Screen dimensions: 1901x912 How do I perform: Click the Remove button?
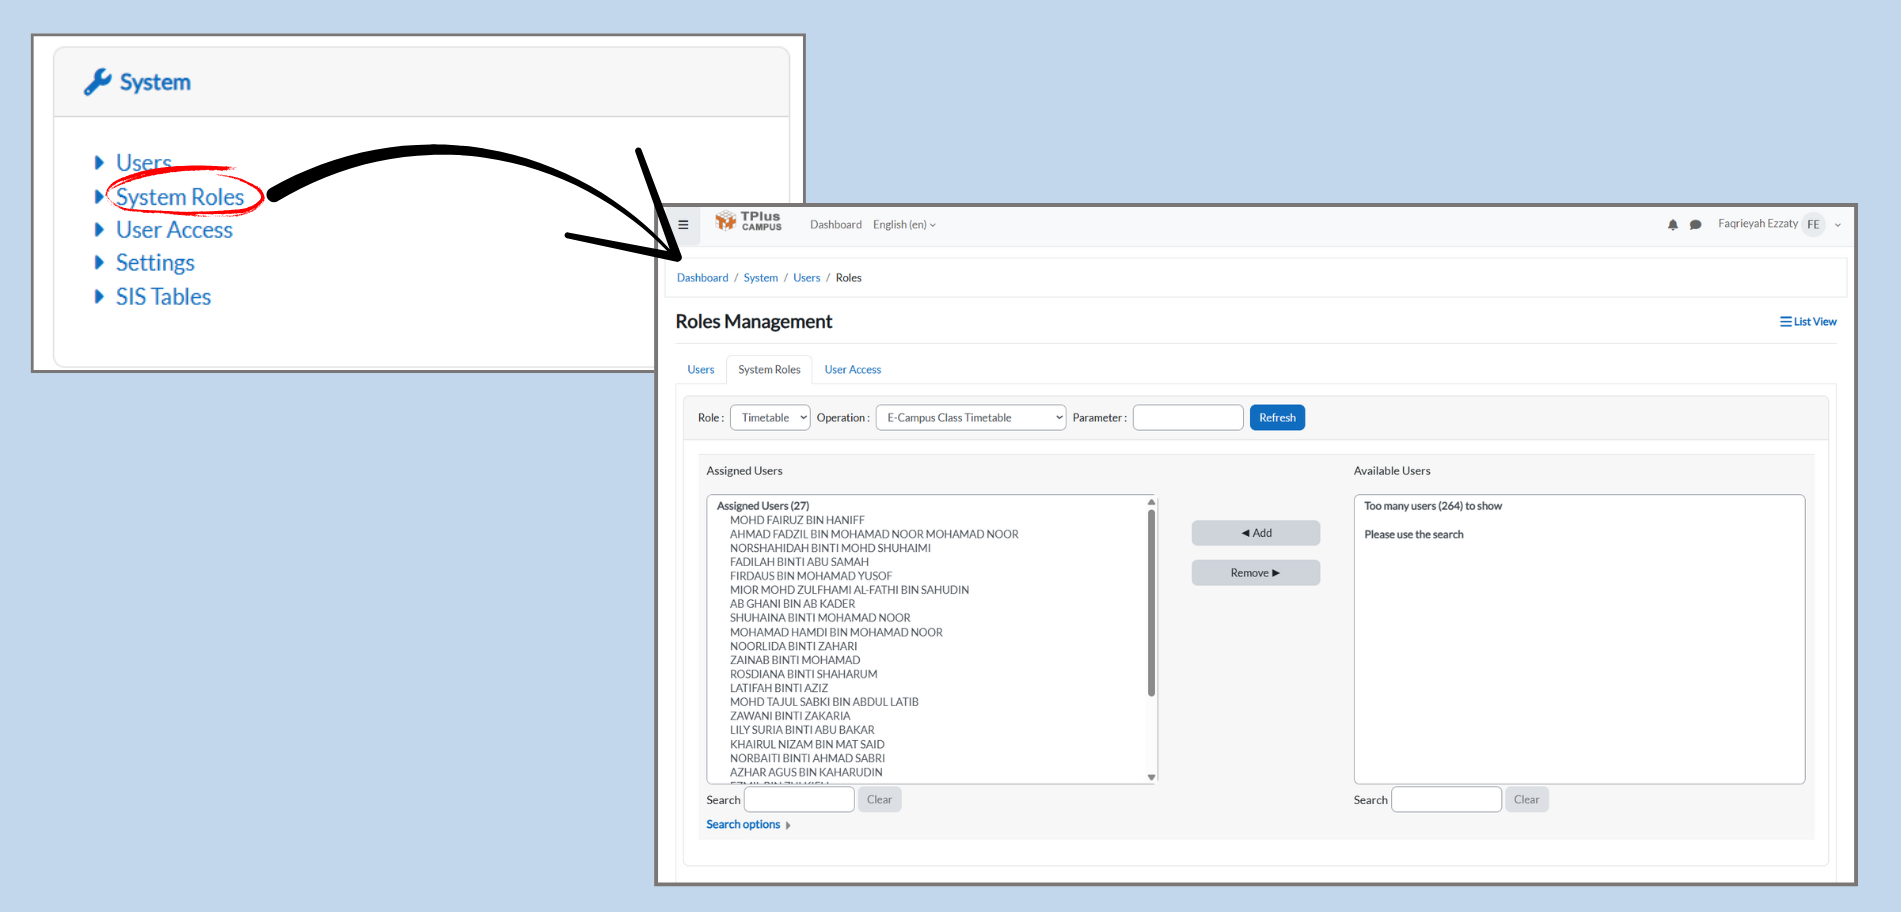click(1255, 573)
